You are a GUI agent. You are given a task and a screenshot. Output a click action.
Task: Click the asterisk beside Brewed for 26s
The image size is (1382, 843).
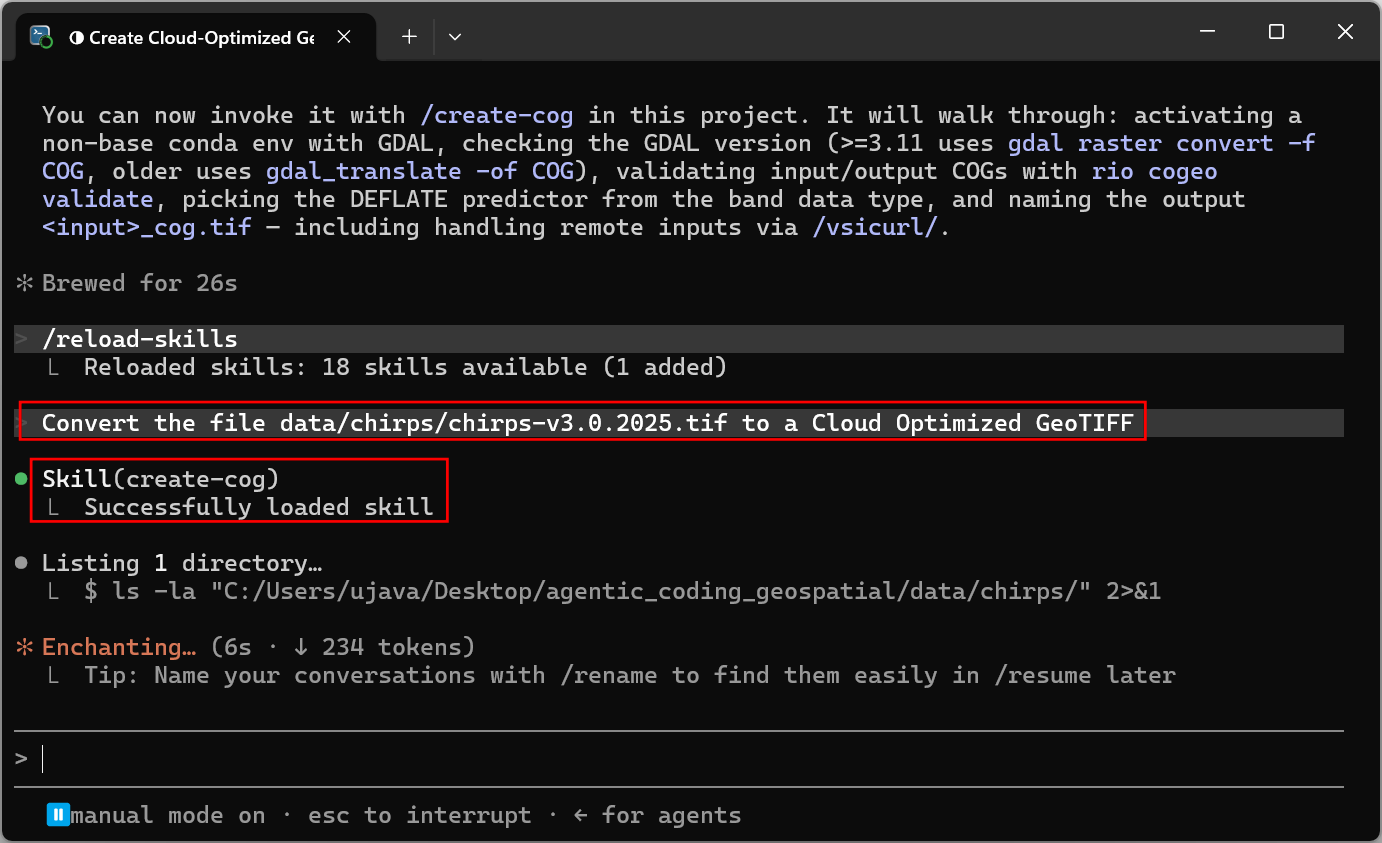pyautogui.click(x=24, y=283)
